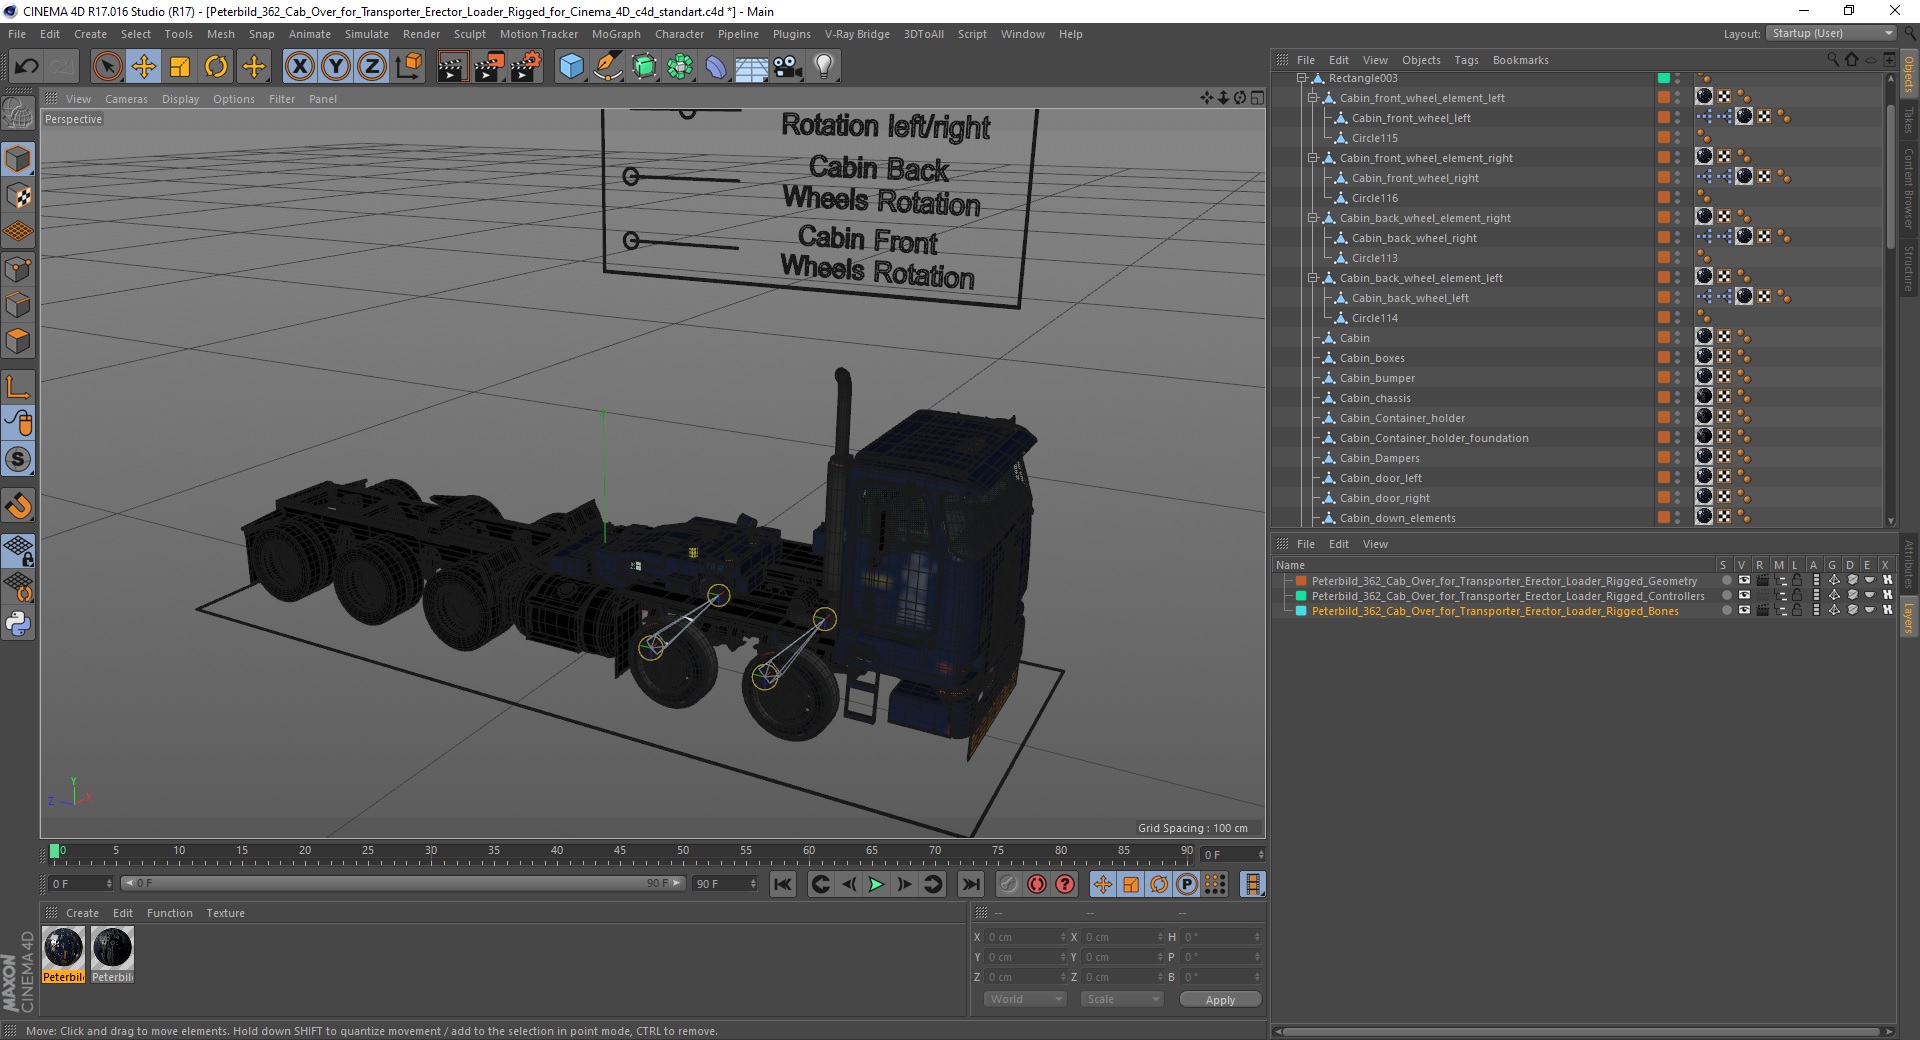The height and width of the screenshot is (1040, 1920).
Task: Click frame 45 on the timeline ruler
Action: tap(620, 853)
